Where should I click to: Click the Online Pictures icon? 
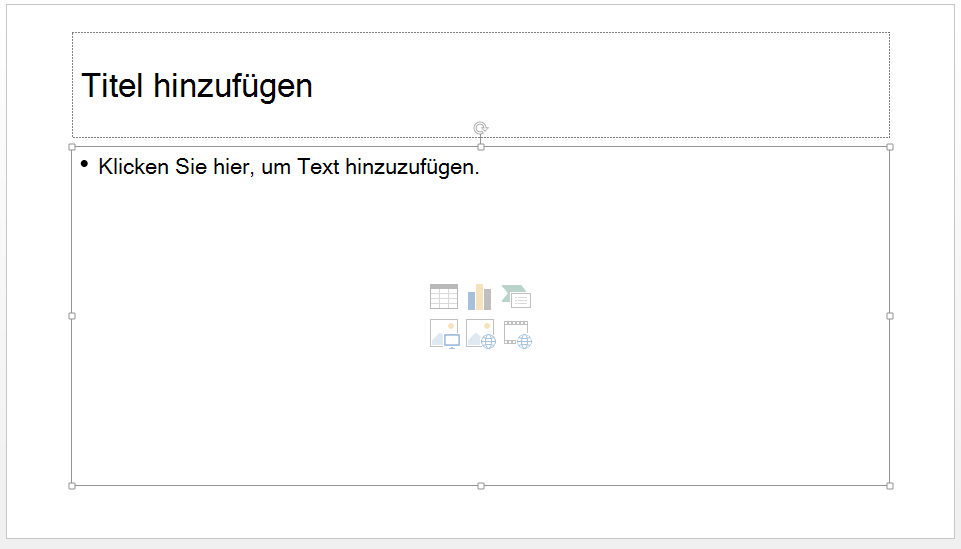(480, 334)
